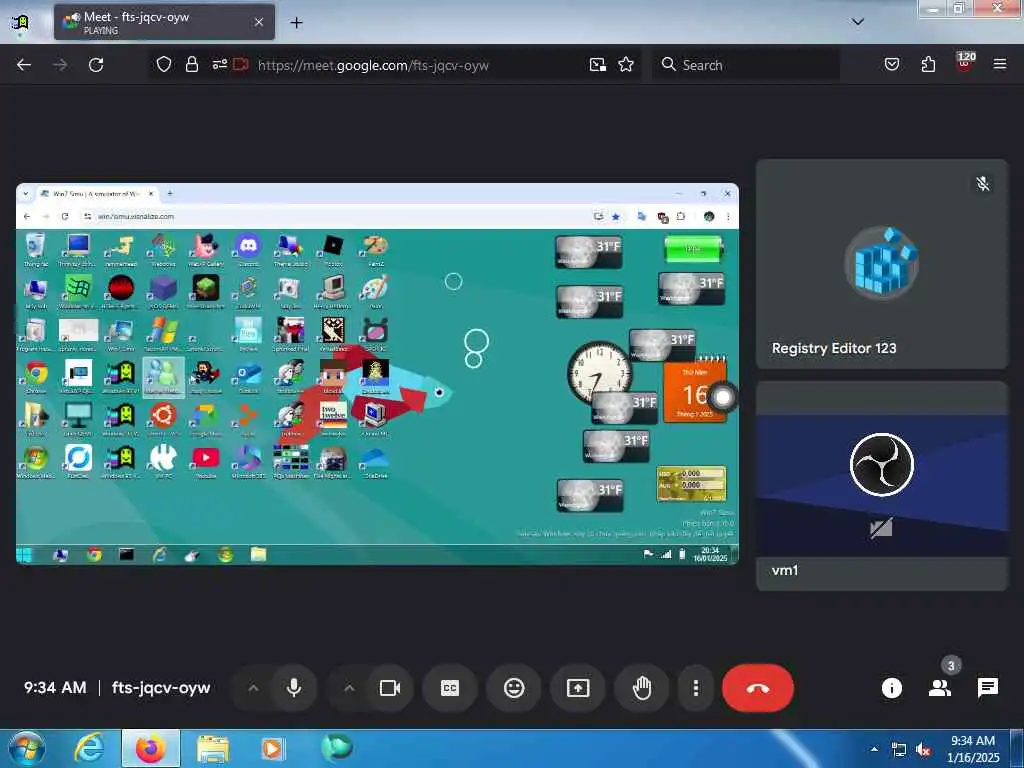Send an emoji reaction in Meet
The height and width of the screenshot is (768, 1024).
pos(514,688)
